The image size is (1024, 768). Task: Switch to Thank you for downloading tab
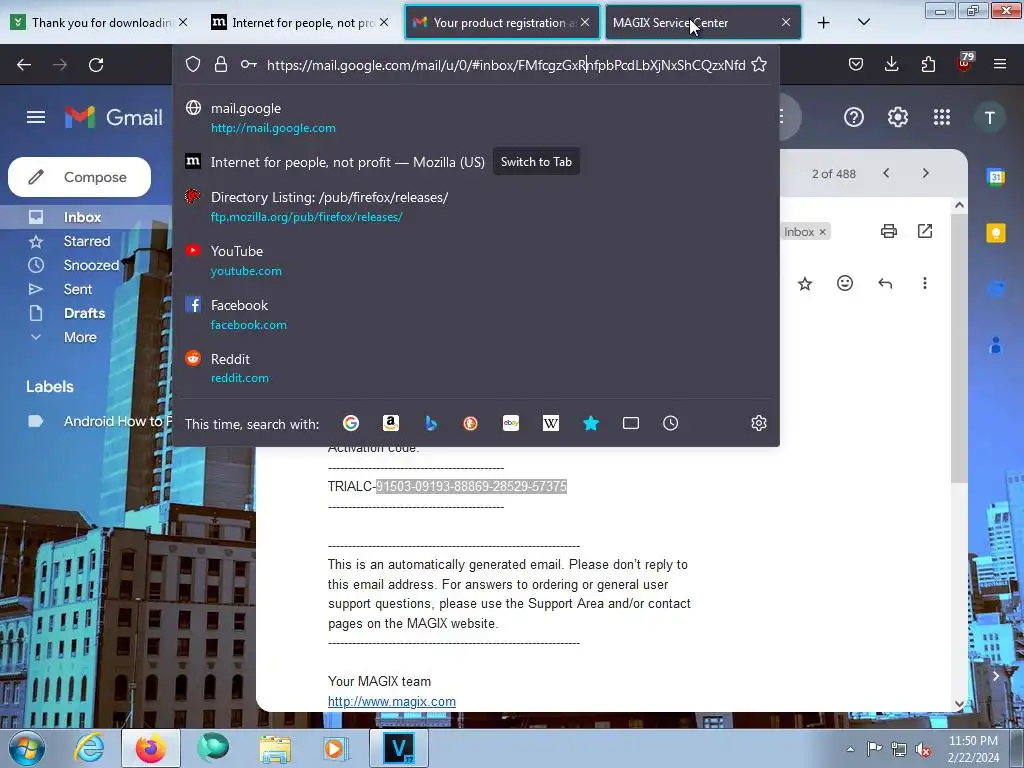(100, 22)
